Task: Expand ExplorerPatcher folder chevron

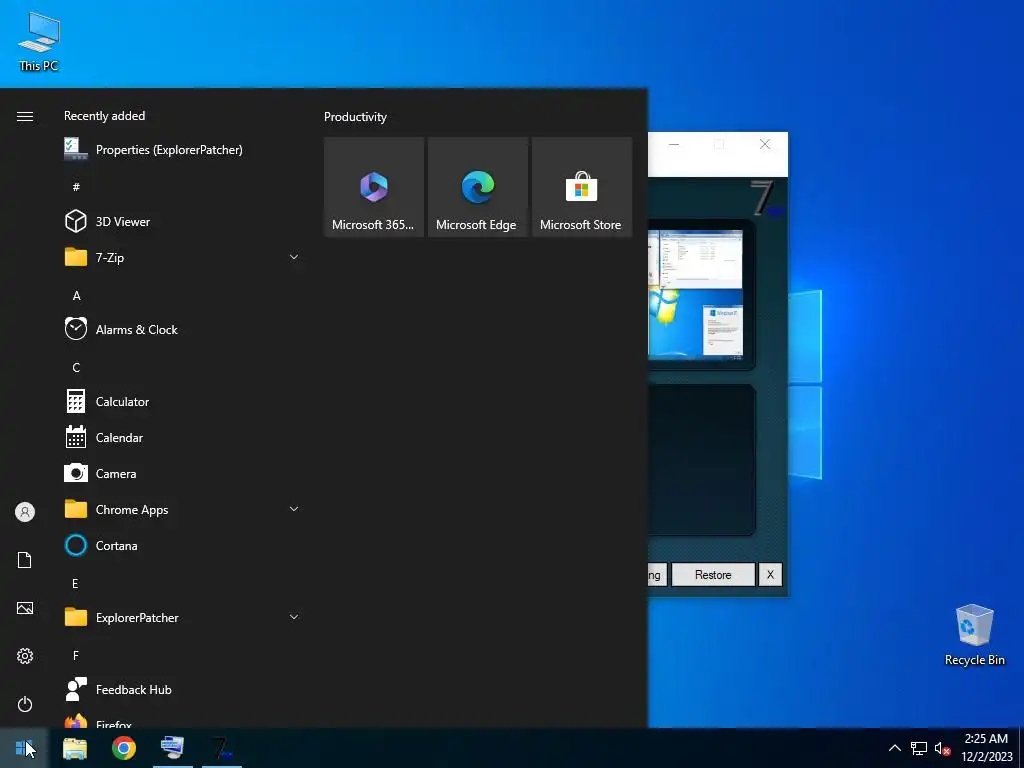Action: tap(294, 616)
